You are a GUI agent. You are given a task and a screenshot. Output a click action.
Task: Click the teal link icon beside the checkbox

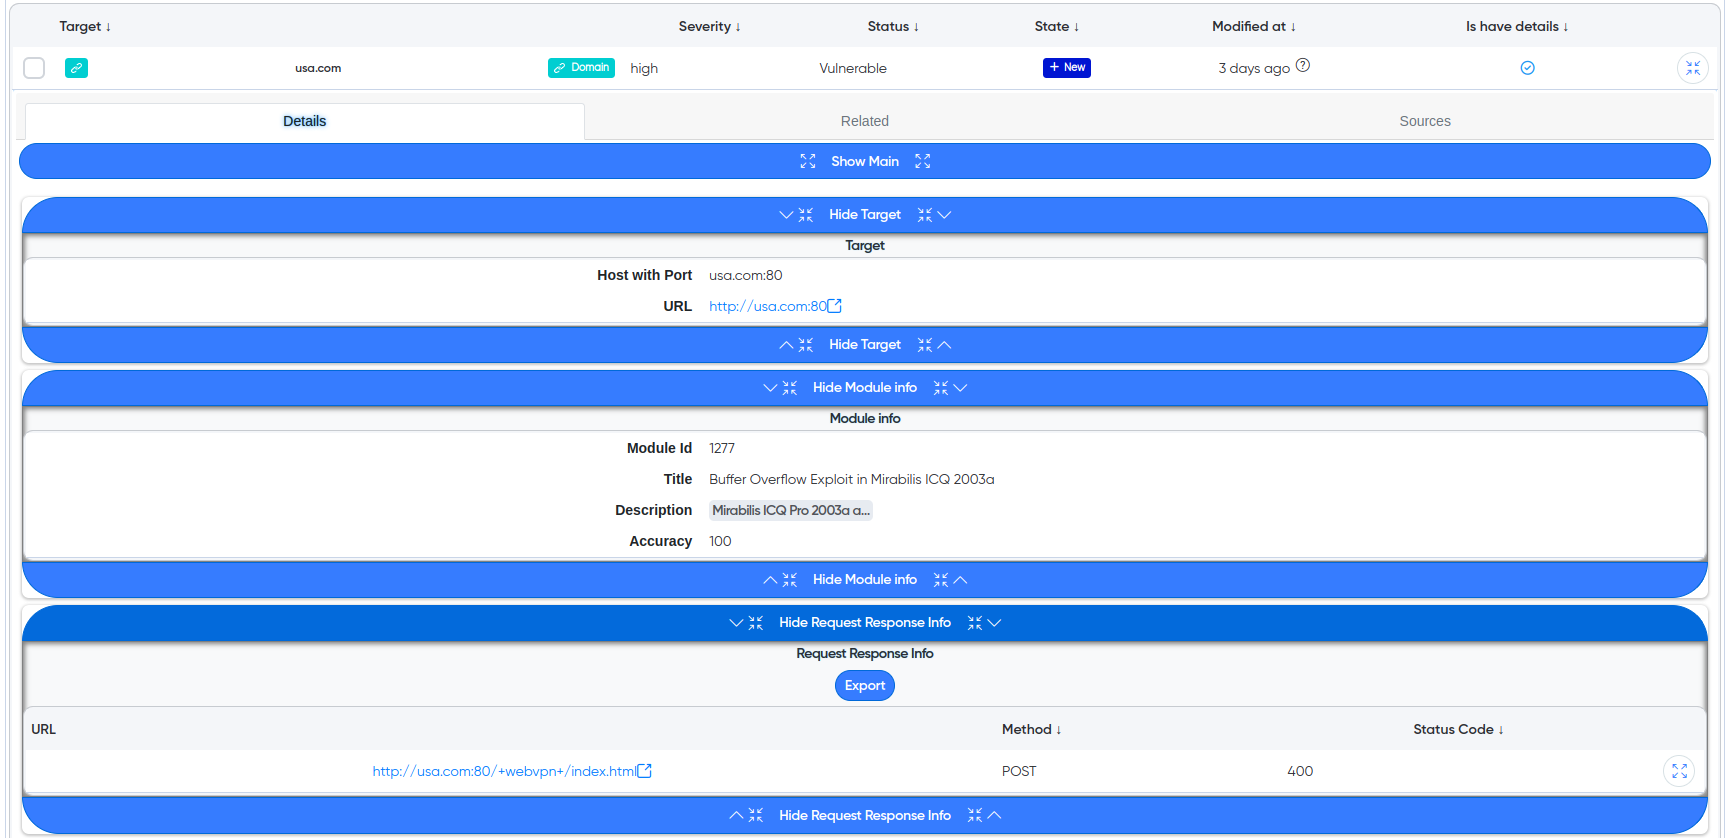pos(76,68)
